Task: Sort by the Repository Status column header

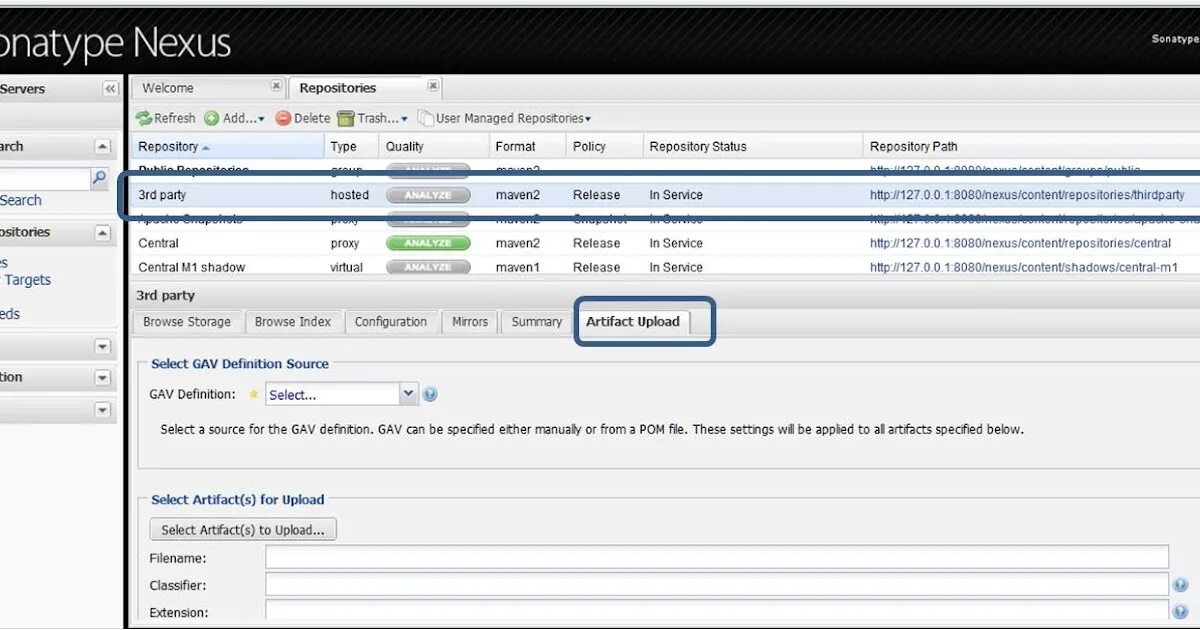Action: point(752,146)
